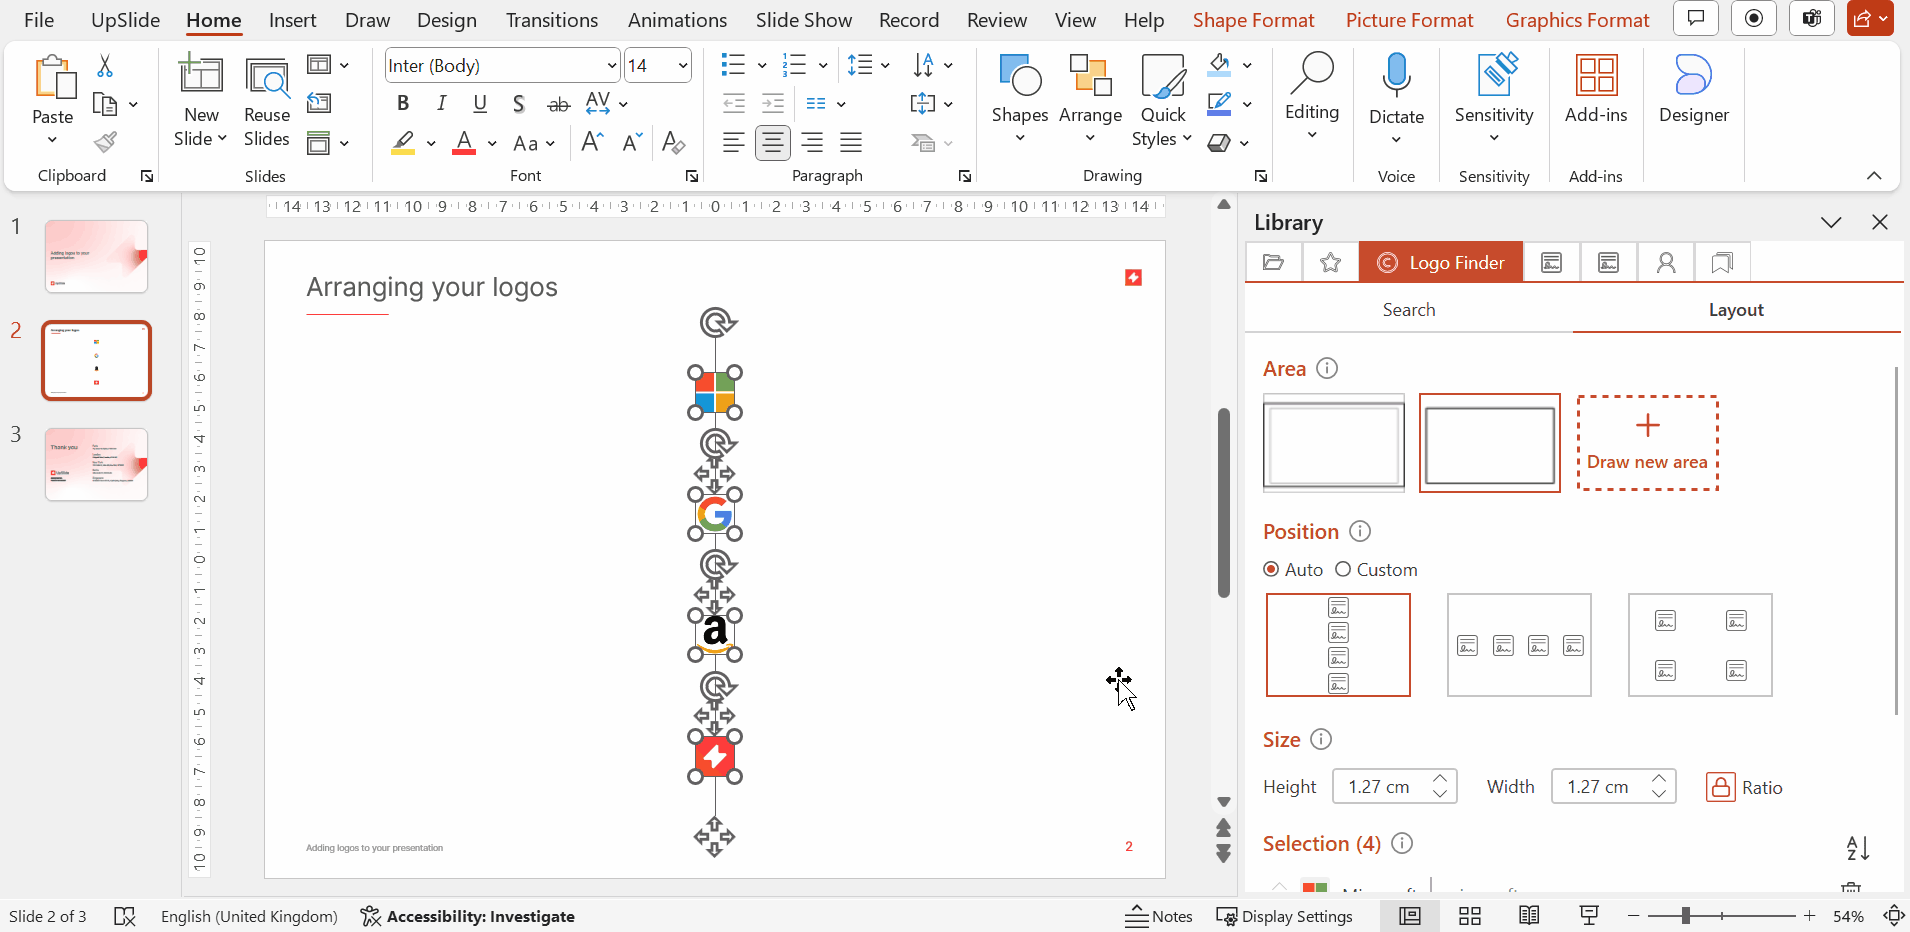The image size is (1910, 932).
Task: Click Draw new area button
Action: click(x=1647, y=443)
